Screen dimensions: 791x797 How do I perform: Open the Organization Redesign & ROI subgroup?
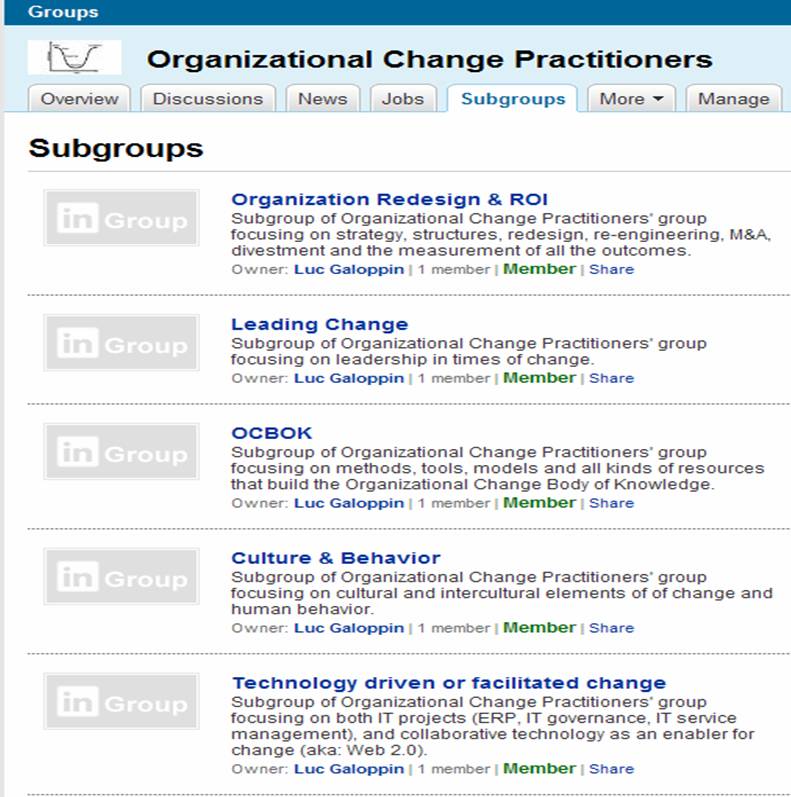click(x=389, y=199)
